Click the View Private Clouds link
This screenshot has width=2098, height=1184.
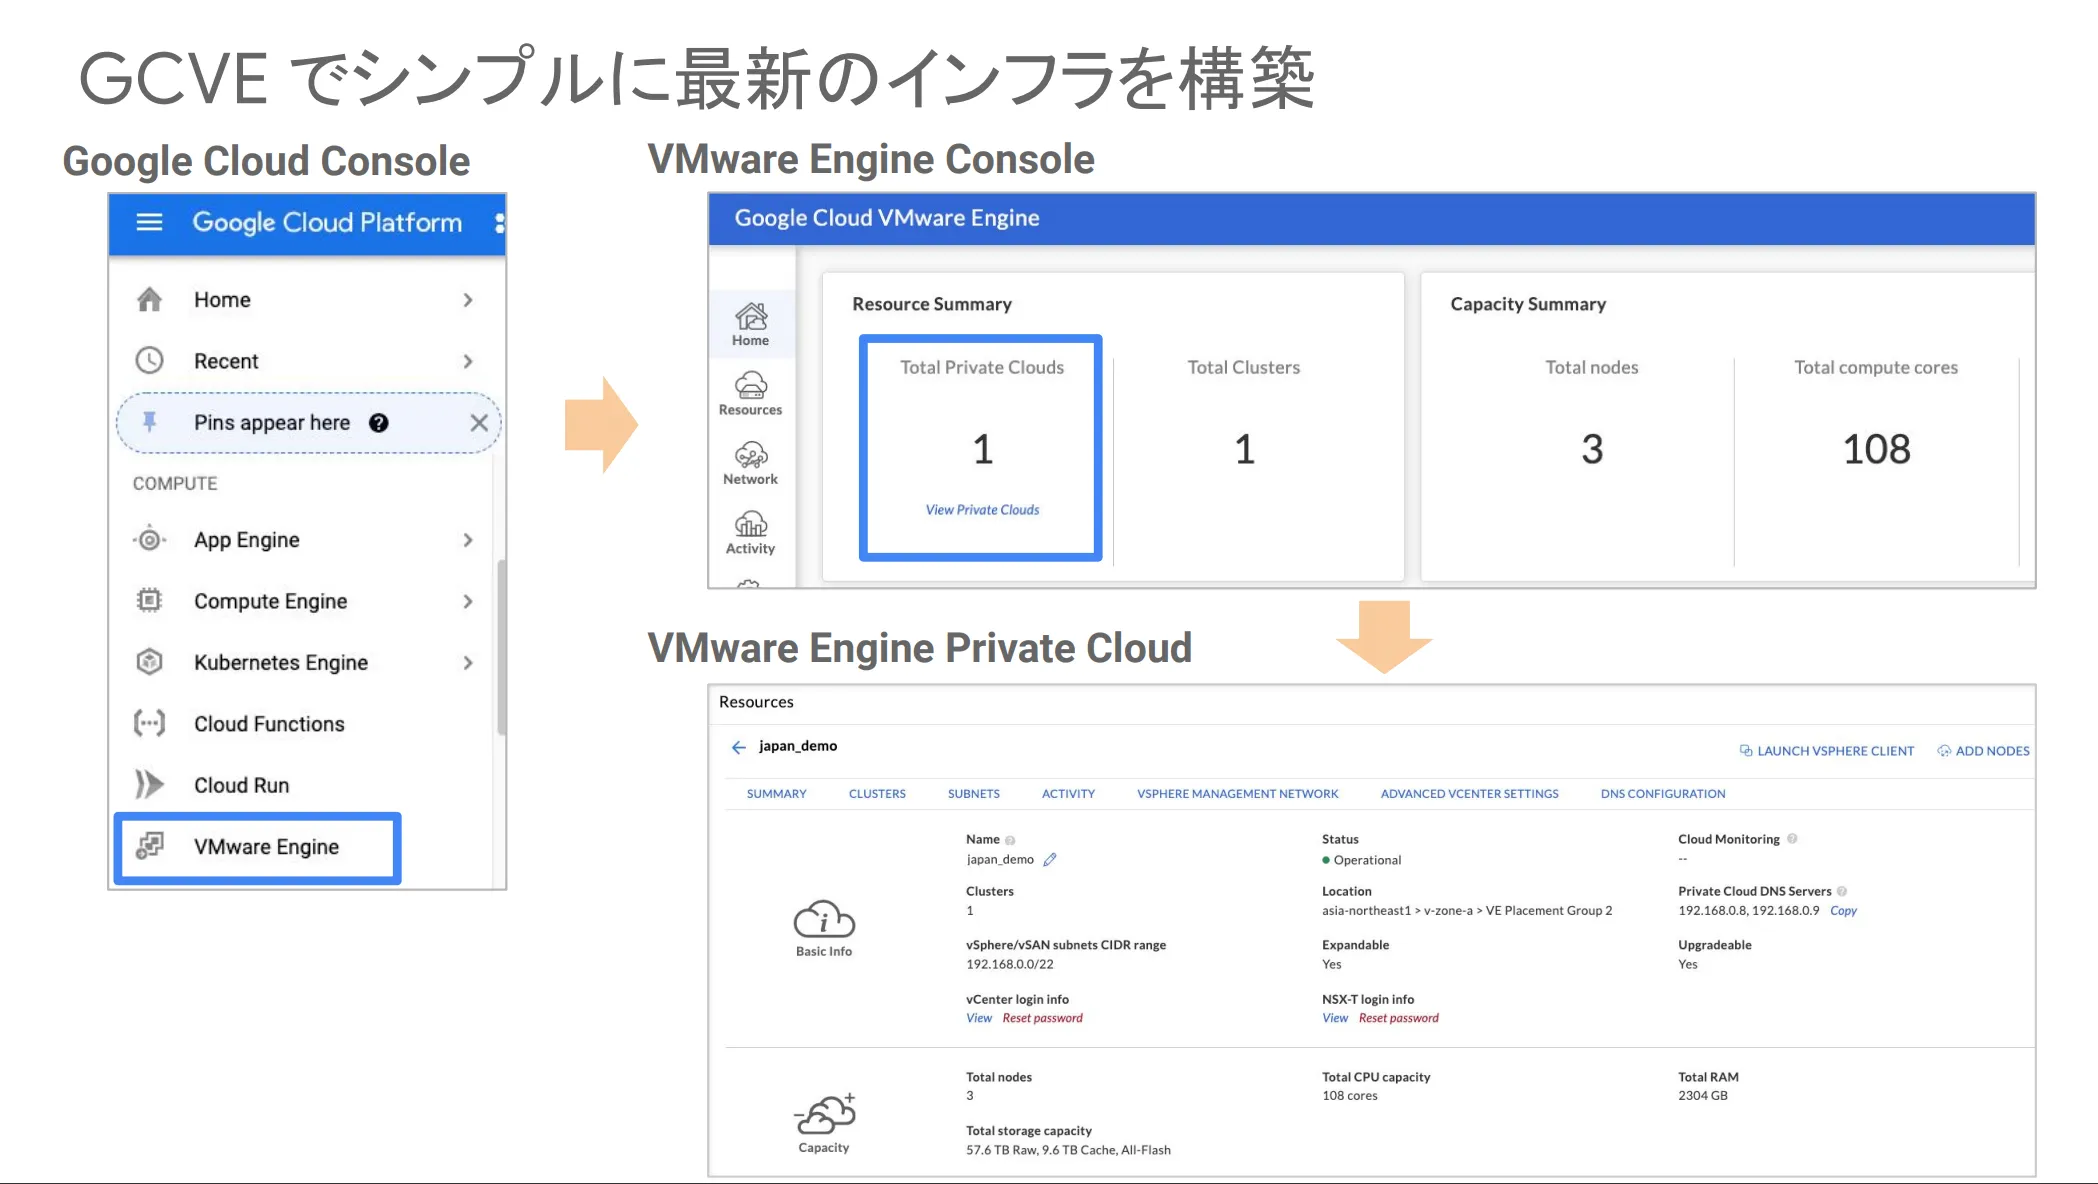[x=982, y=510]
